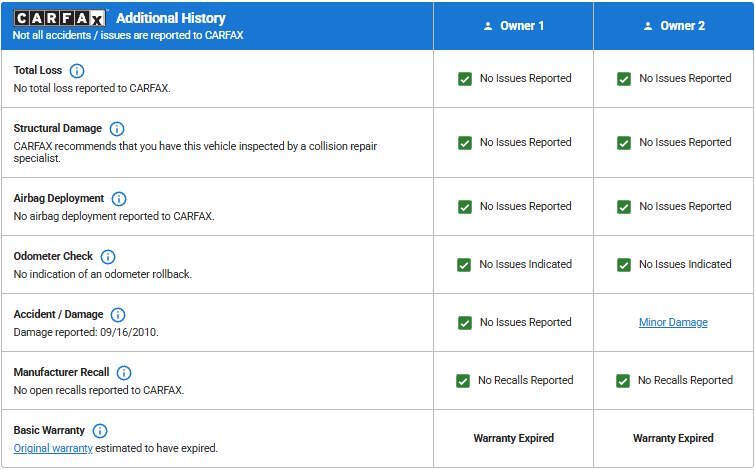The image size is (755, 469).
Task: Click the info icon next to Total Loss
Action: click(x=77, y=71)
